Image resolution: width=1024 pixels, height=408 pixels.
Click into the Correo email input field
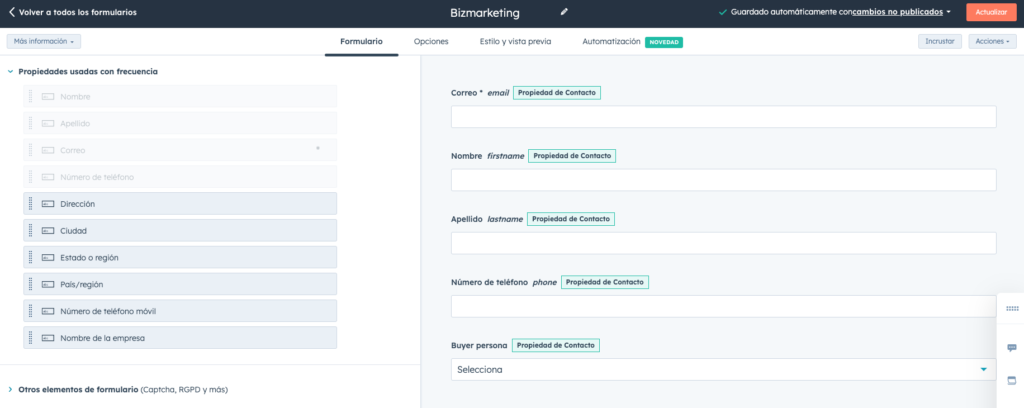pyautogui.click(x=724, y=117)
